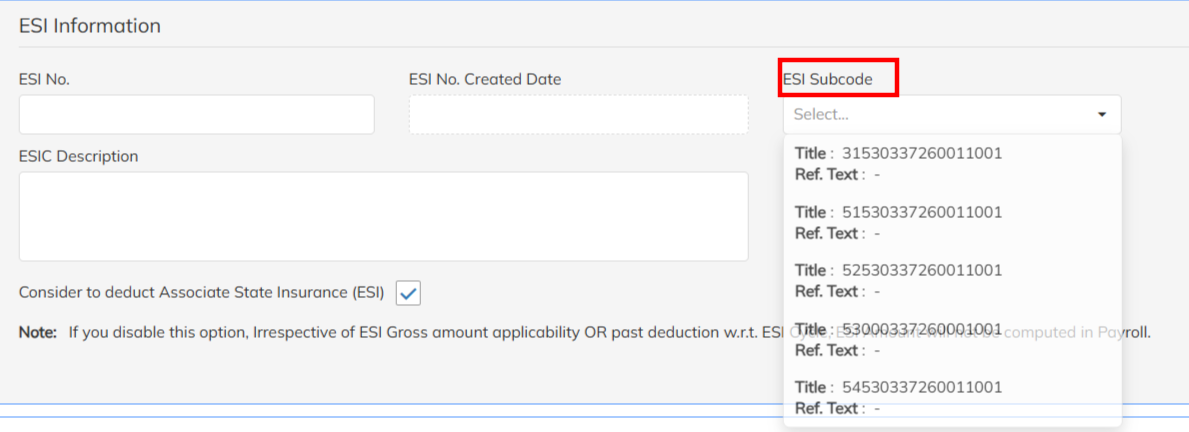Open the ESI Subcode Select box
The width and height of the screenshot is (1189, 432).
940,115
